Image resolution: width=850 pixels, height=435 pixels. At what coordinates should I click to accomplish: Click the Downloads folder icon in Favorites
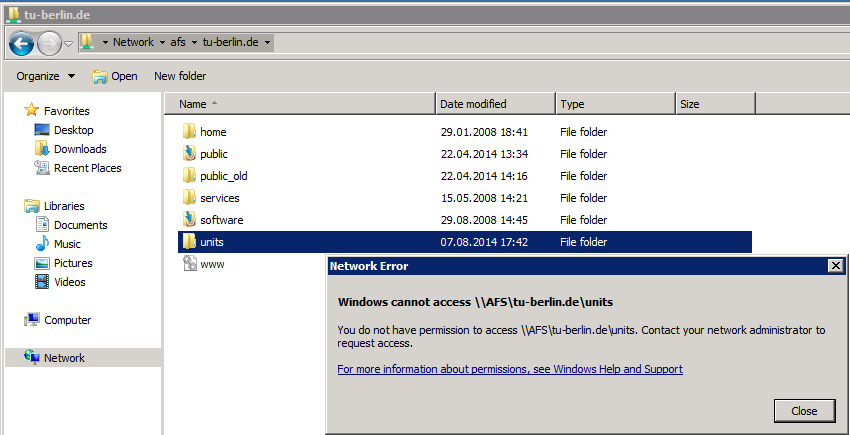pyautogui.click(x=42, y=149)
